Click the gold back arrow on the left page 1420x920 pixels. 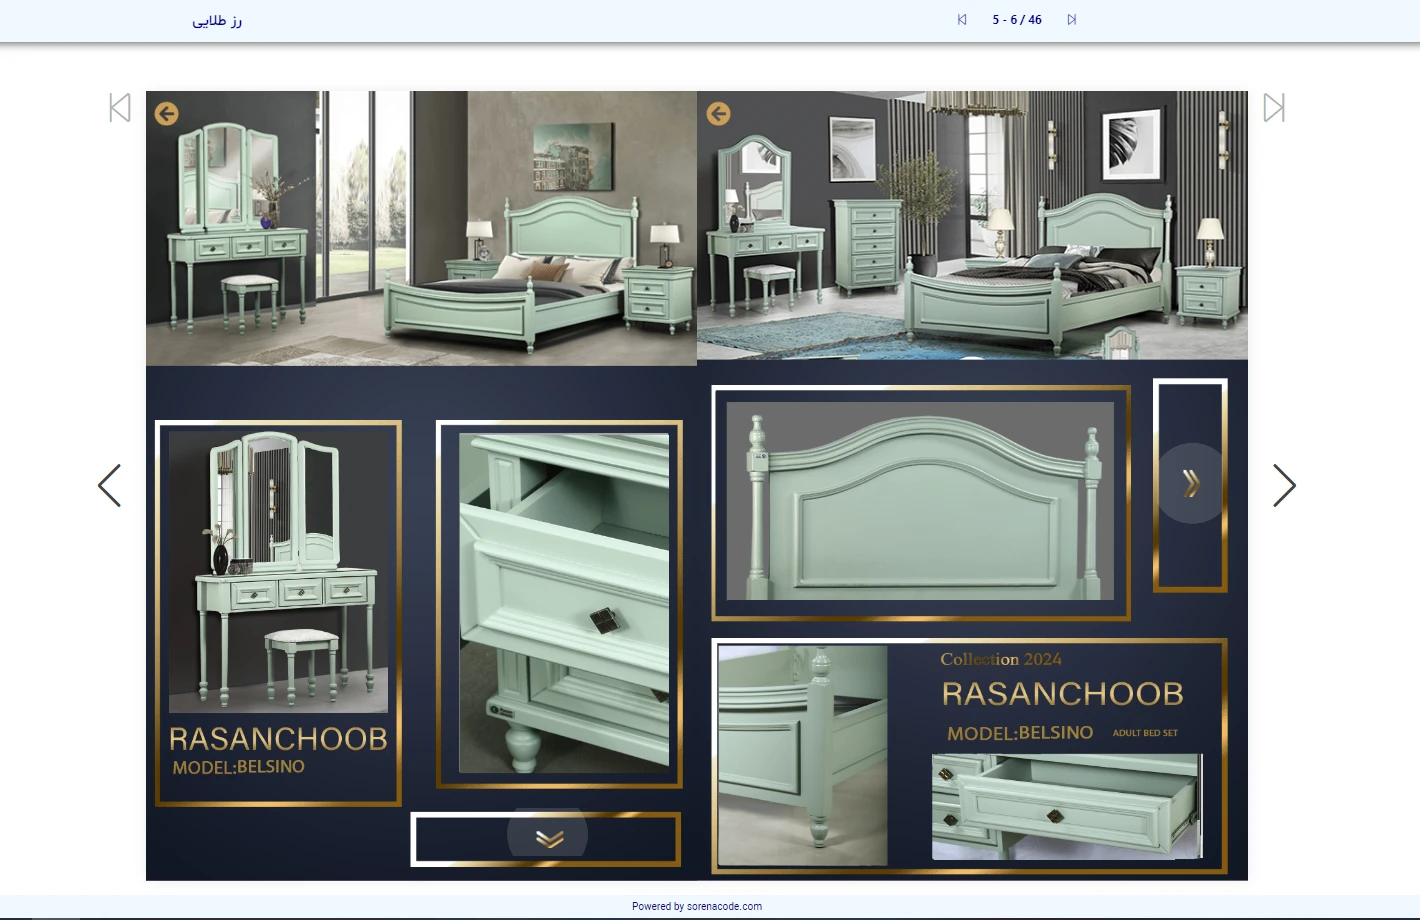(x=167, y=114)
